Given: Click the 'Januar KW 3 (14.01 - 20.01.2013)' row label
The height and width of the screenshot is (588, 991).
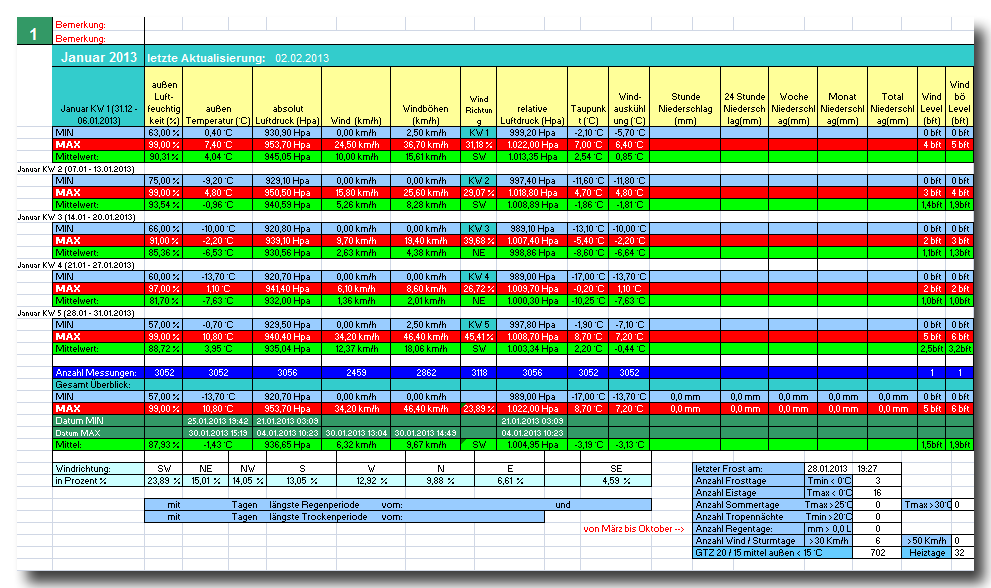Looking at the screenshot, I should pyautogui.click(x=76, y=217).
